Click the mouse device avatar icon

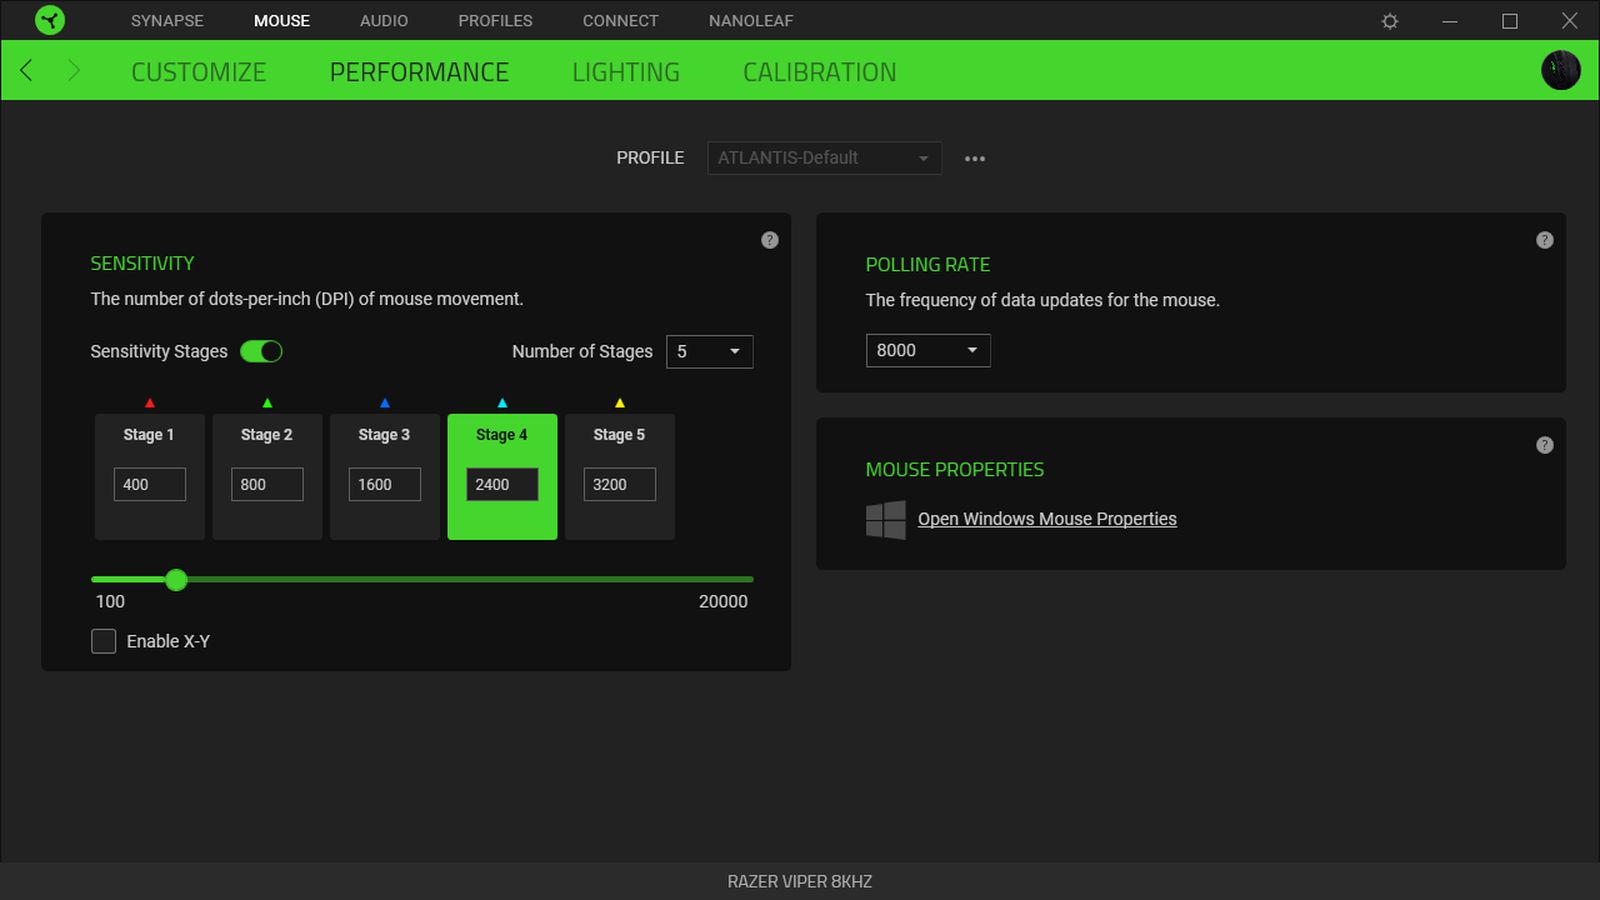(x=1560, y=70)
